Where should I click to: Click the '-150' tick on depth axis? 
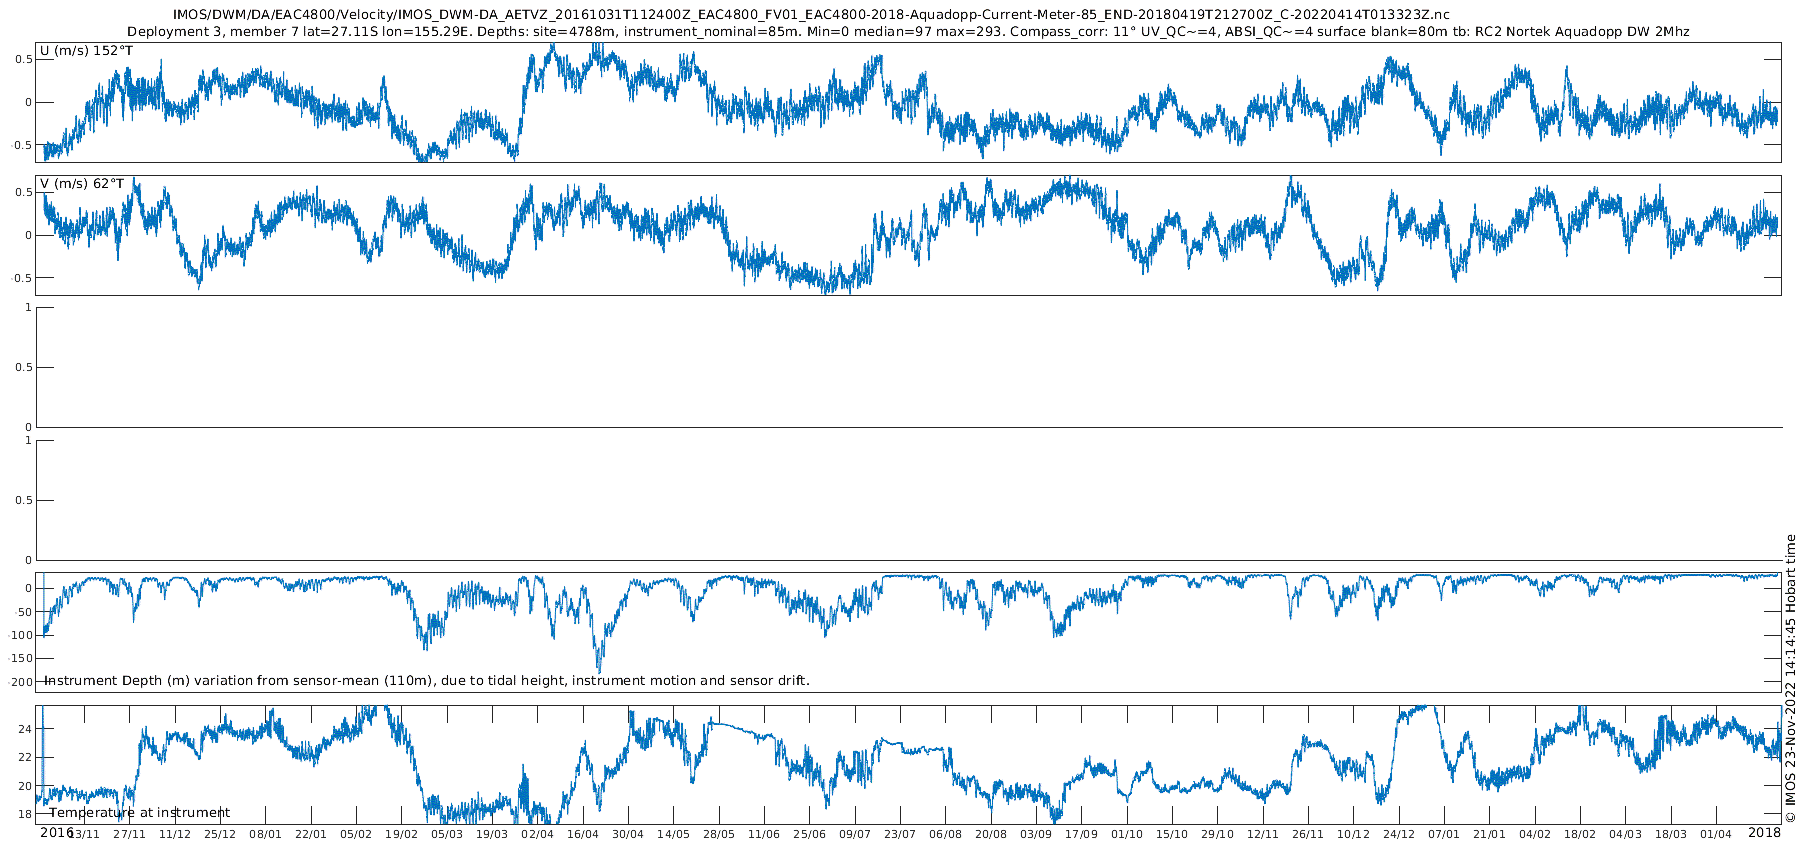pyautogui.click(x=21, y=659)
